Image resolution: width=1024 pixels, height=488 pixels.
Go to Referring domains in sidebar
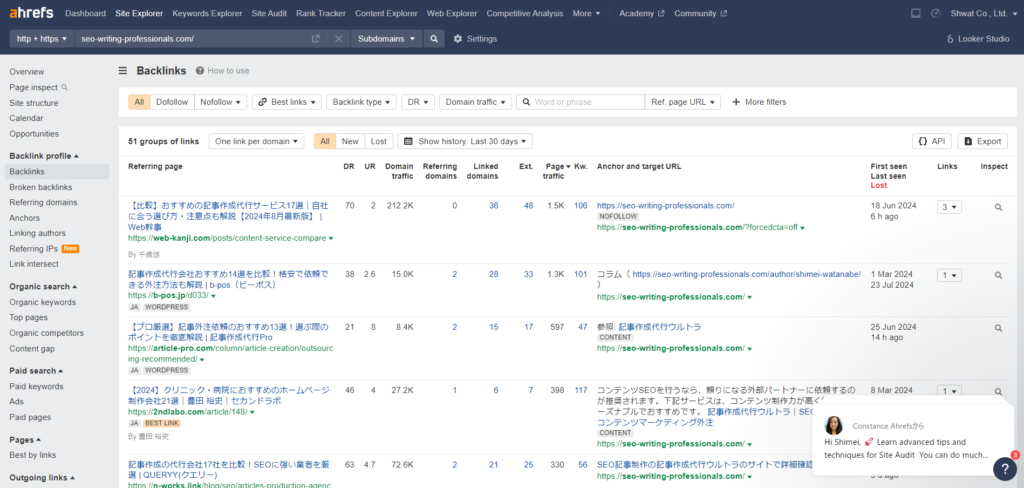pyautogui.click(x=43, y=202)
